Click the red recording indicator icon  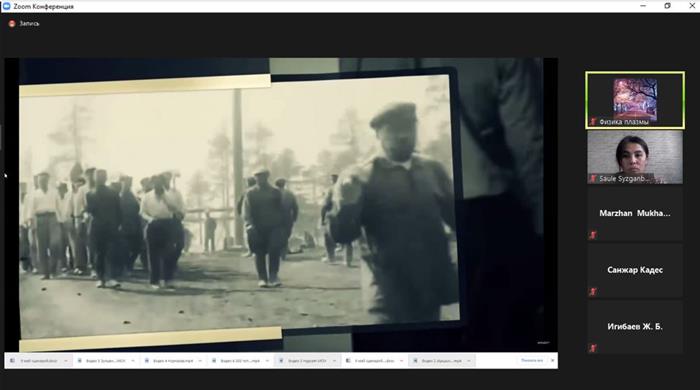point(12,24)
